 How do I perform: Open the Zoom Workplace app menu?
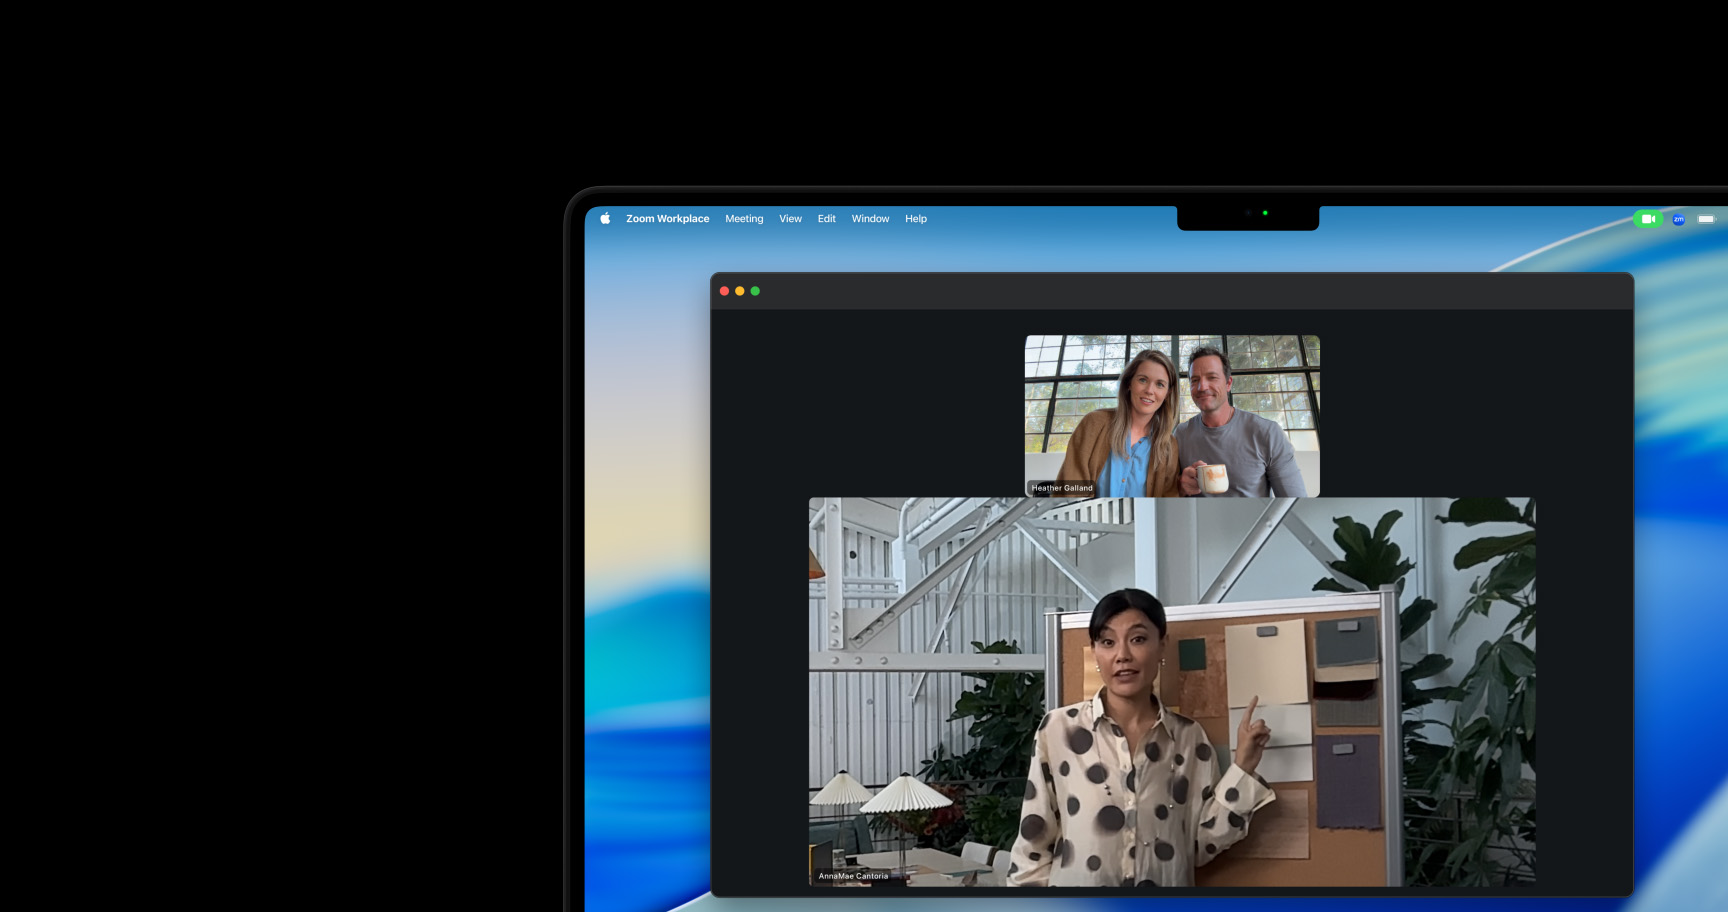[667, 219]
